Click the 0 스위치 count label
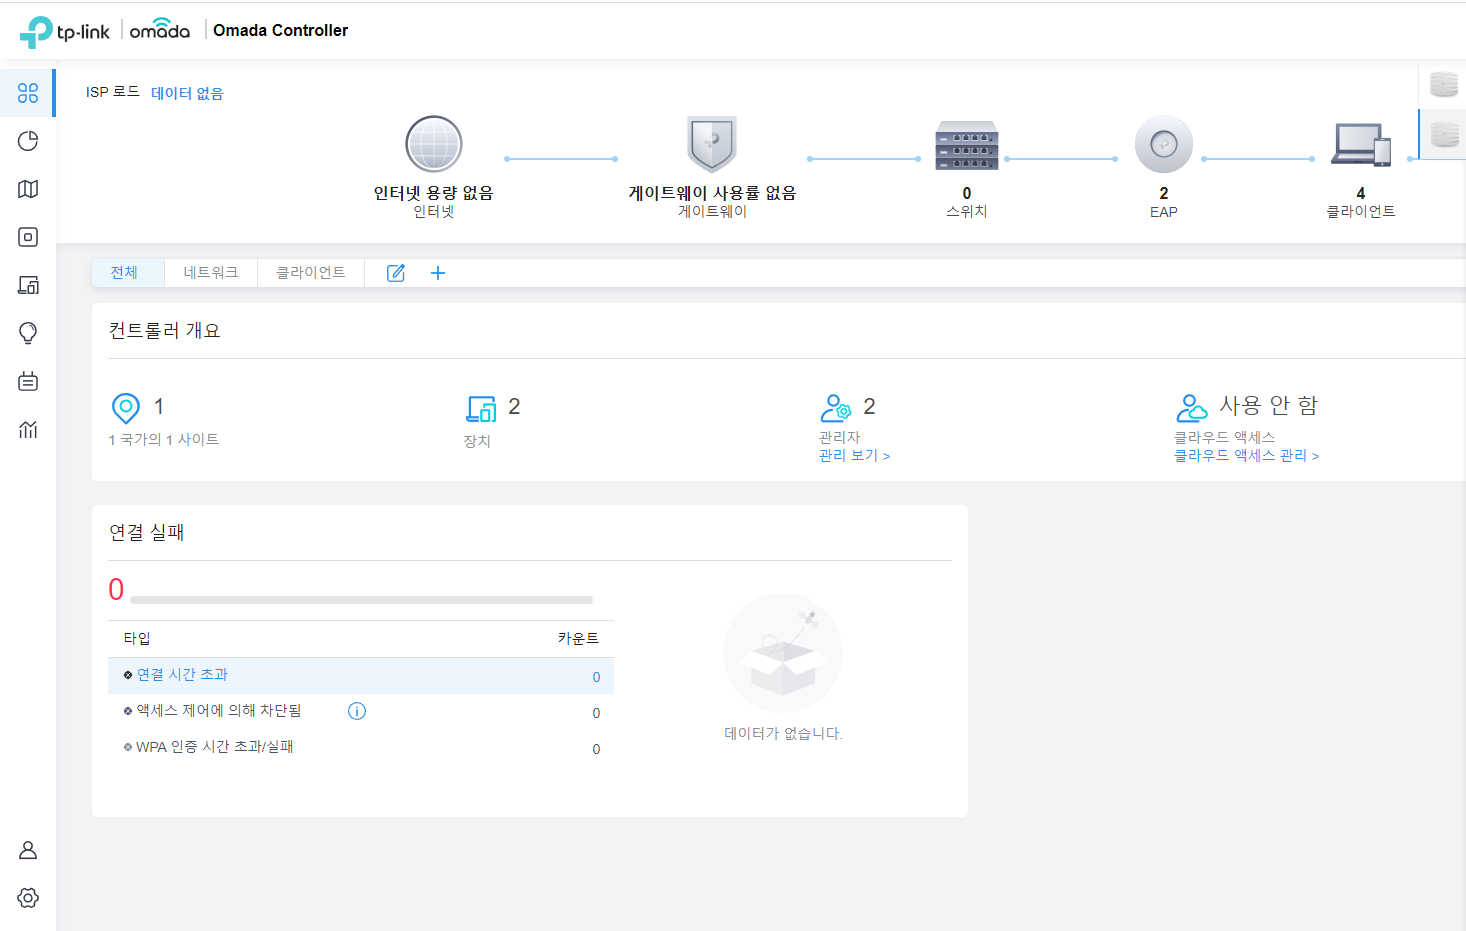1466x931 pixels. point(967,202)
